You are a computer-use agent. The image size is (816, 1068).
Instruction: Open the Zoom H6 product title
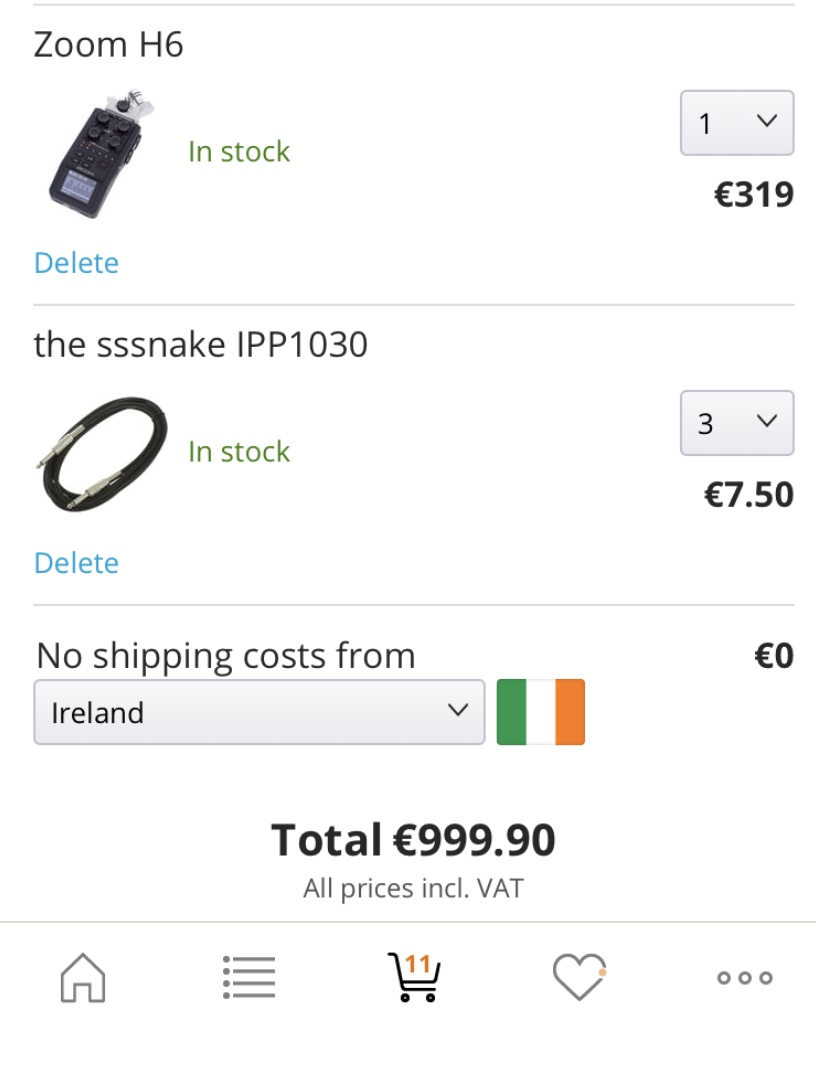click(x=108, y=45)
